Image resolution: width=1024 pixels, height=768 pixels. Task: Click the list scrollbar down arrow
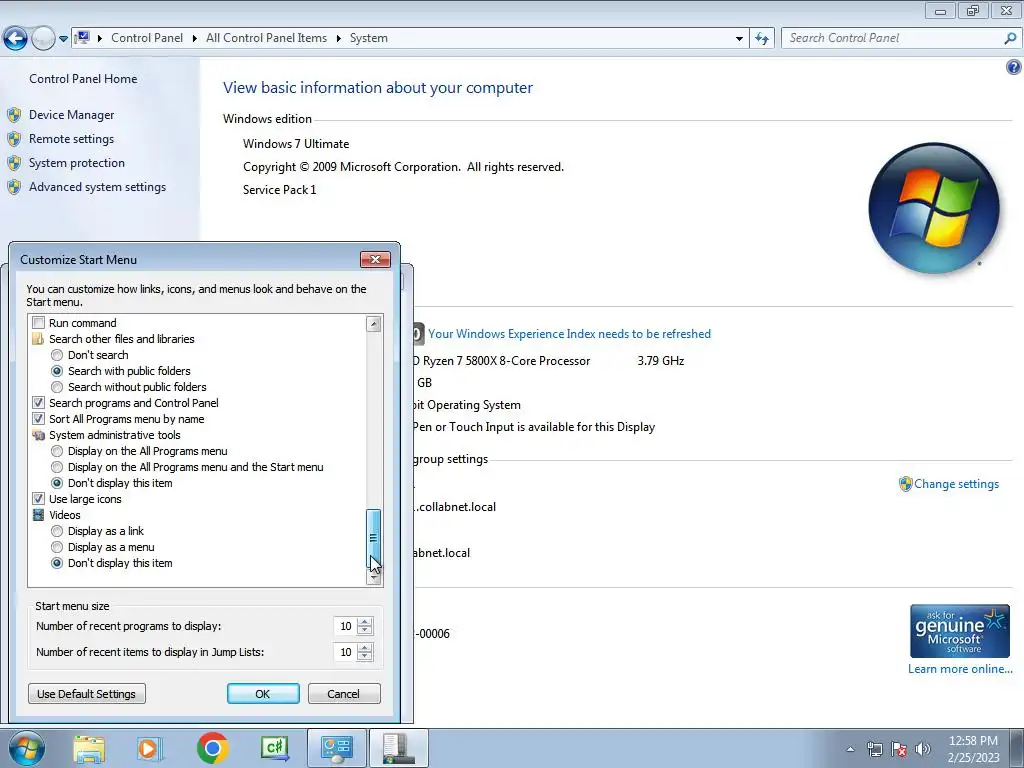click(x=374, y=577)
